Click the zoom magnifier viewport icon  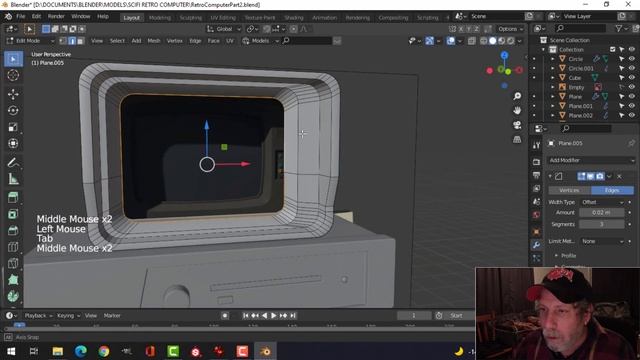click(x=517, y=96)
